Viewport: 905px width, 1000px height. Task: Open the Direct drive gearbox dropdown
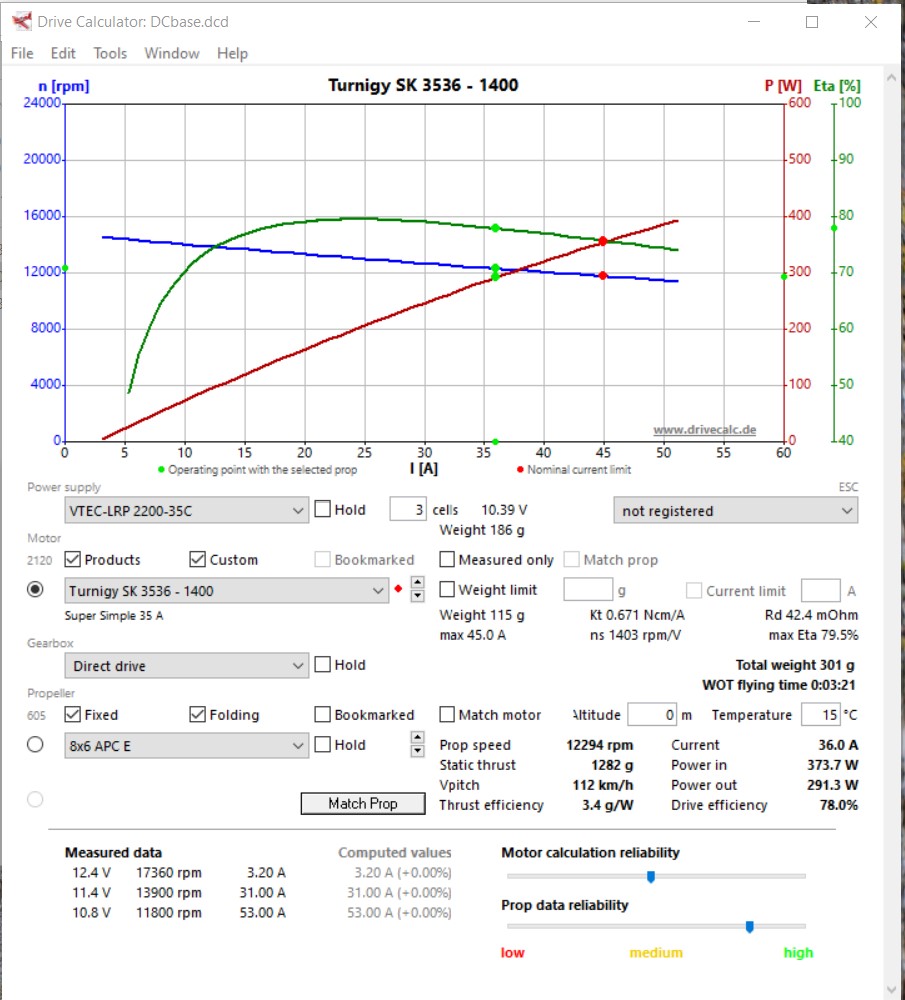[187, 666]
